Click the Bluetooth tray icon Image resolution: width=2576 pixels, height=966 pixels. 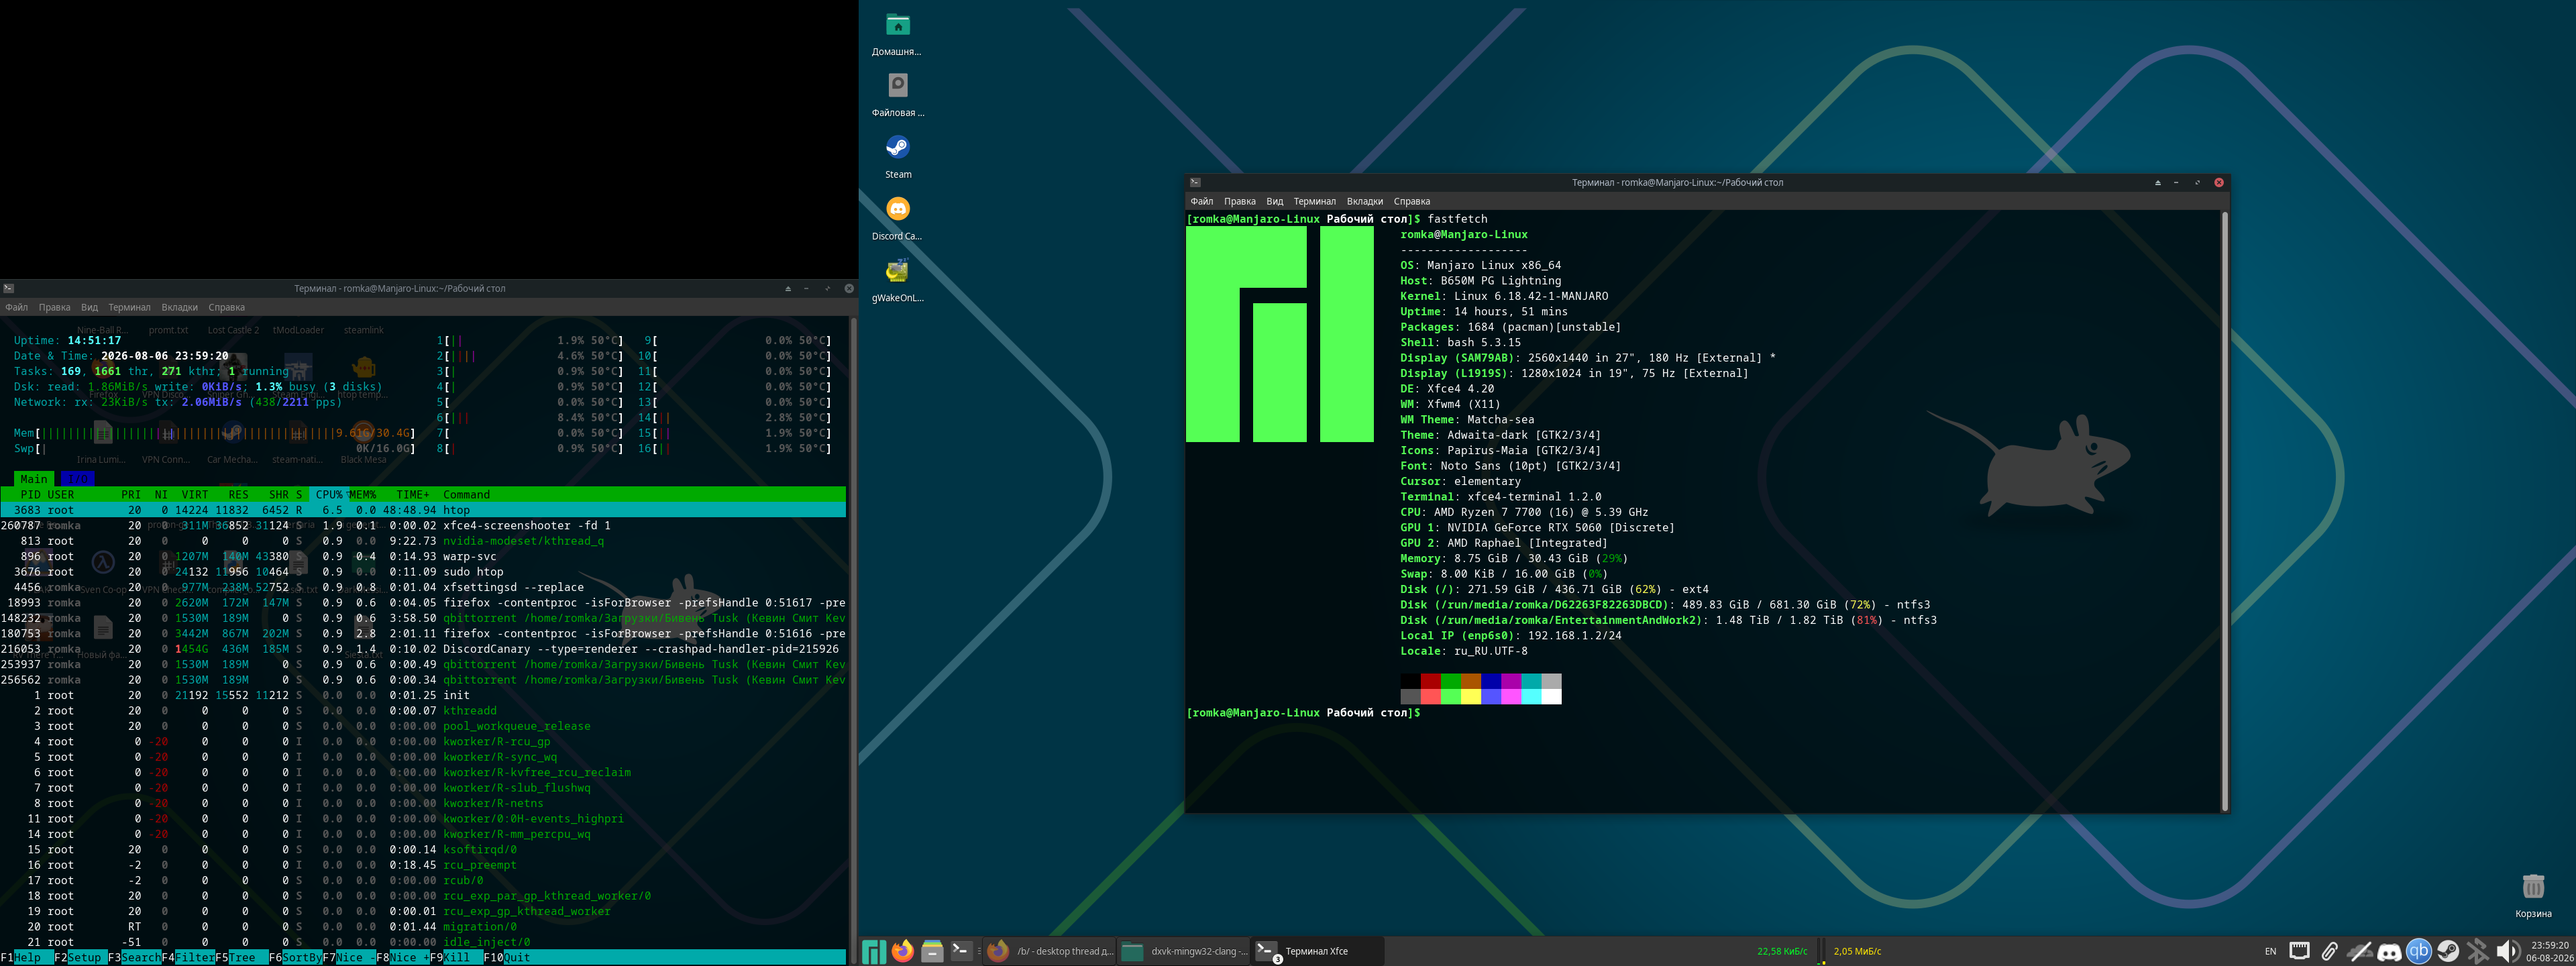coord(2477,951)
